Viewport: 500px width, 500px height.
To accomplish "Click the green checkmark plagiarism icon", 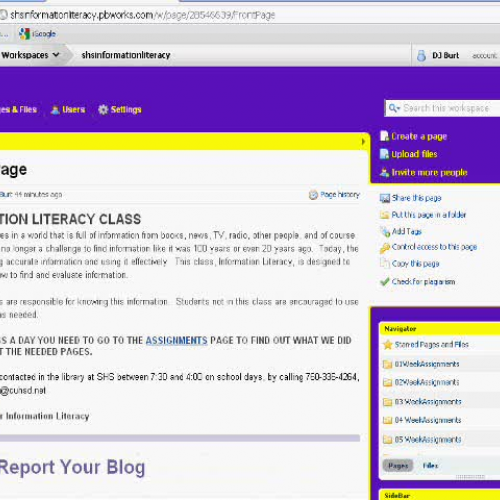I will pos(385,282).
